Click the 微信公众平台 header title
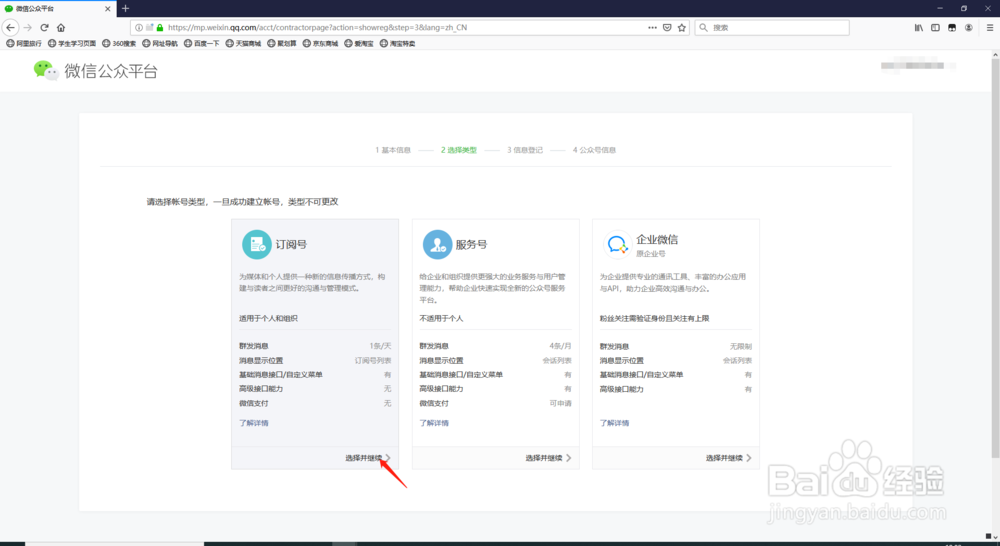The width and height of the screenshot is (1000, 546). pos(111,71)
